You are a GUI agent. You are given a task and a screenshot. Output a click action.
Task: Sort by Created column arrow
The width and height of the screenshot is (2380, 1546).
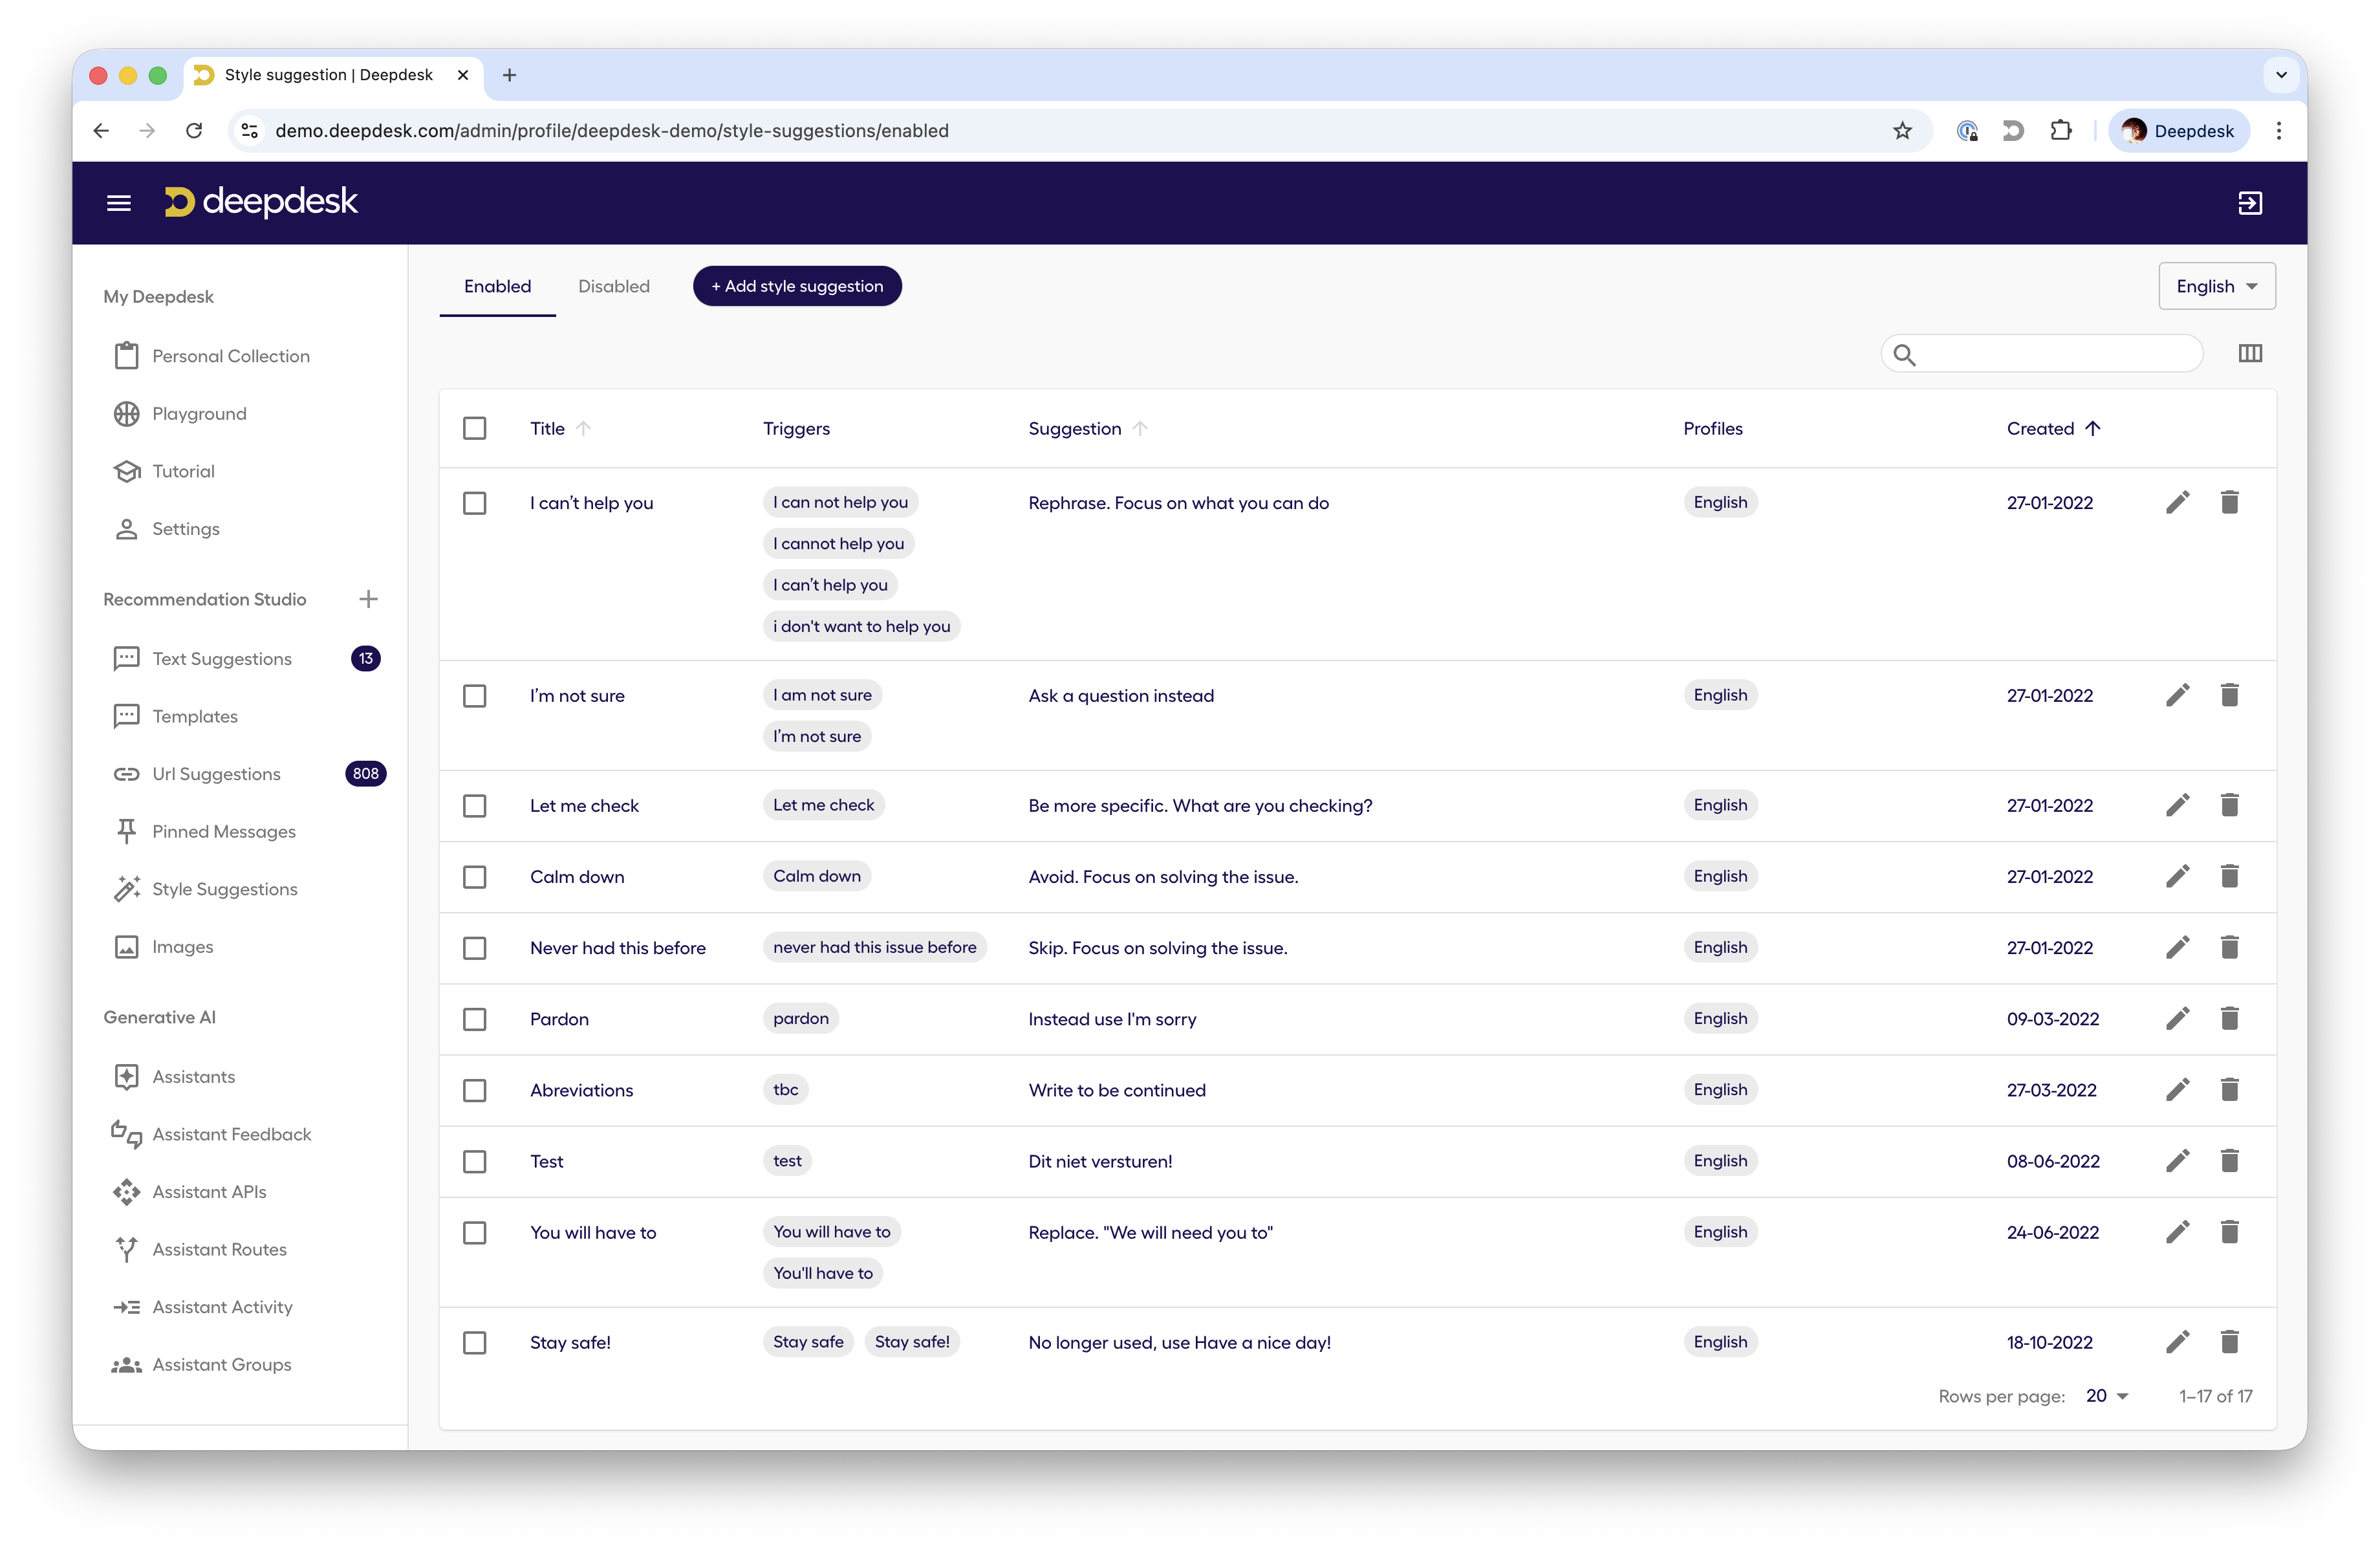[2092, 429]
